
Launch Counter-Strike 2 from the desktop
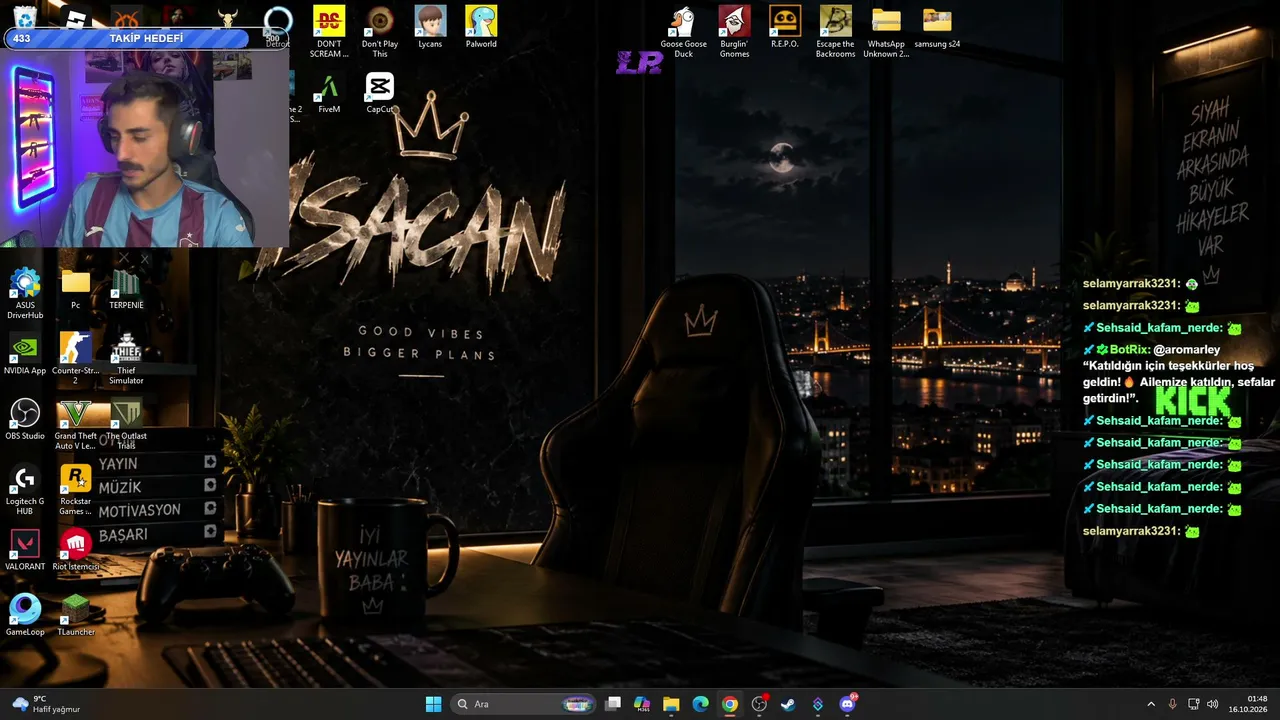pos(75,358)
